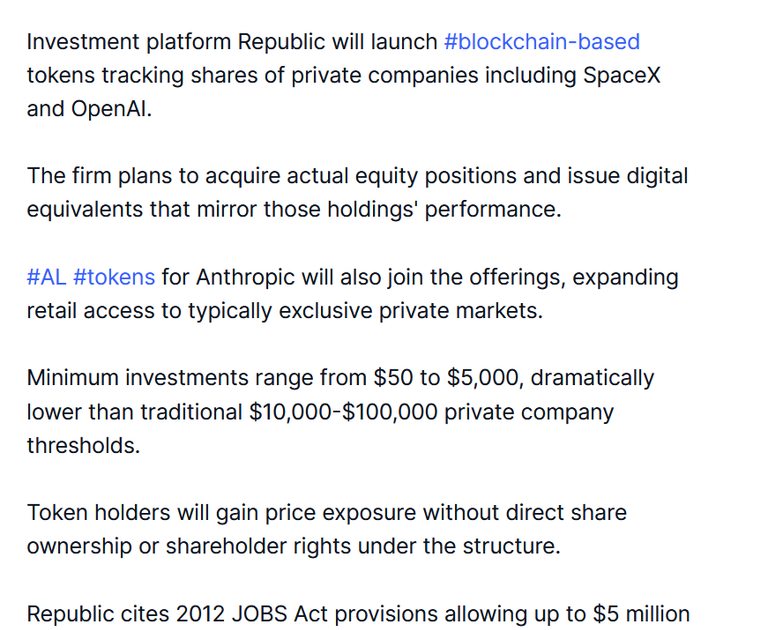Open the #tokens hashtag link
768x630 pixels.
click(114, 277)
